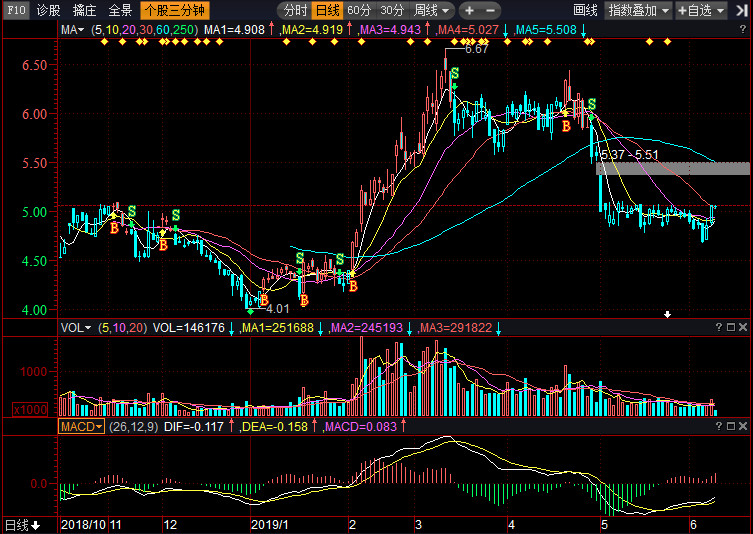753x534 pixels.
Task: Click the help question mark on VOL panel
Action: 718,327
